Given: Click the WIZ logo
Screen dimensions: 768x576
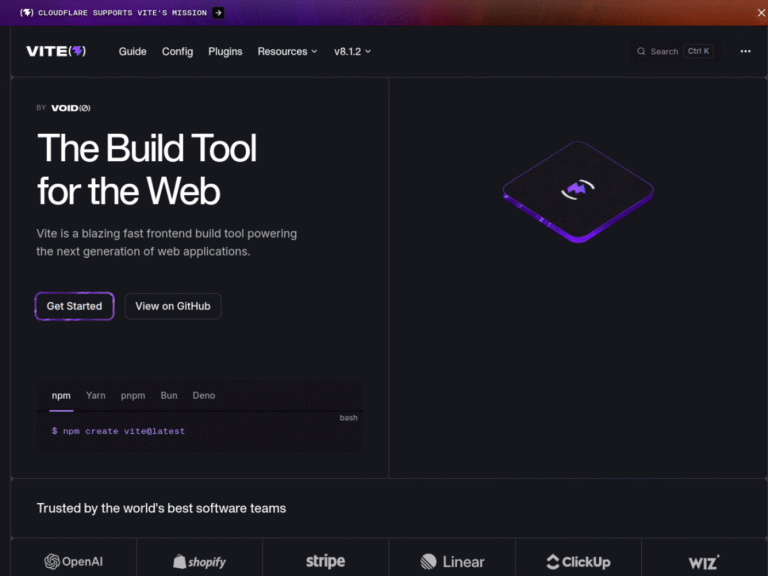Looking at the screenshot, I should pyautogui.click(x=704, y=562).
